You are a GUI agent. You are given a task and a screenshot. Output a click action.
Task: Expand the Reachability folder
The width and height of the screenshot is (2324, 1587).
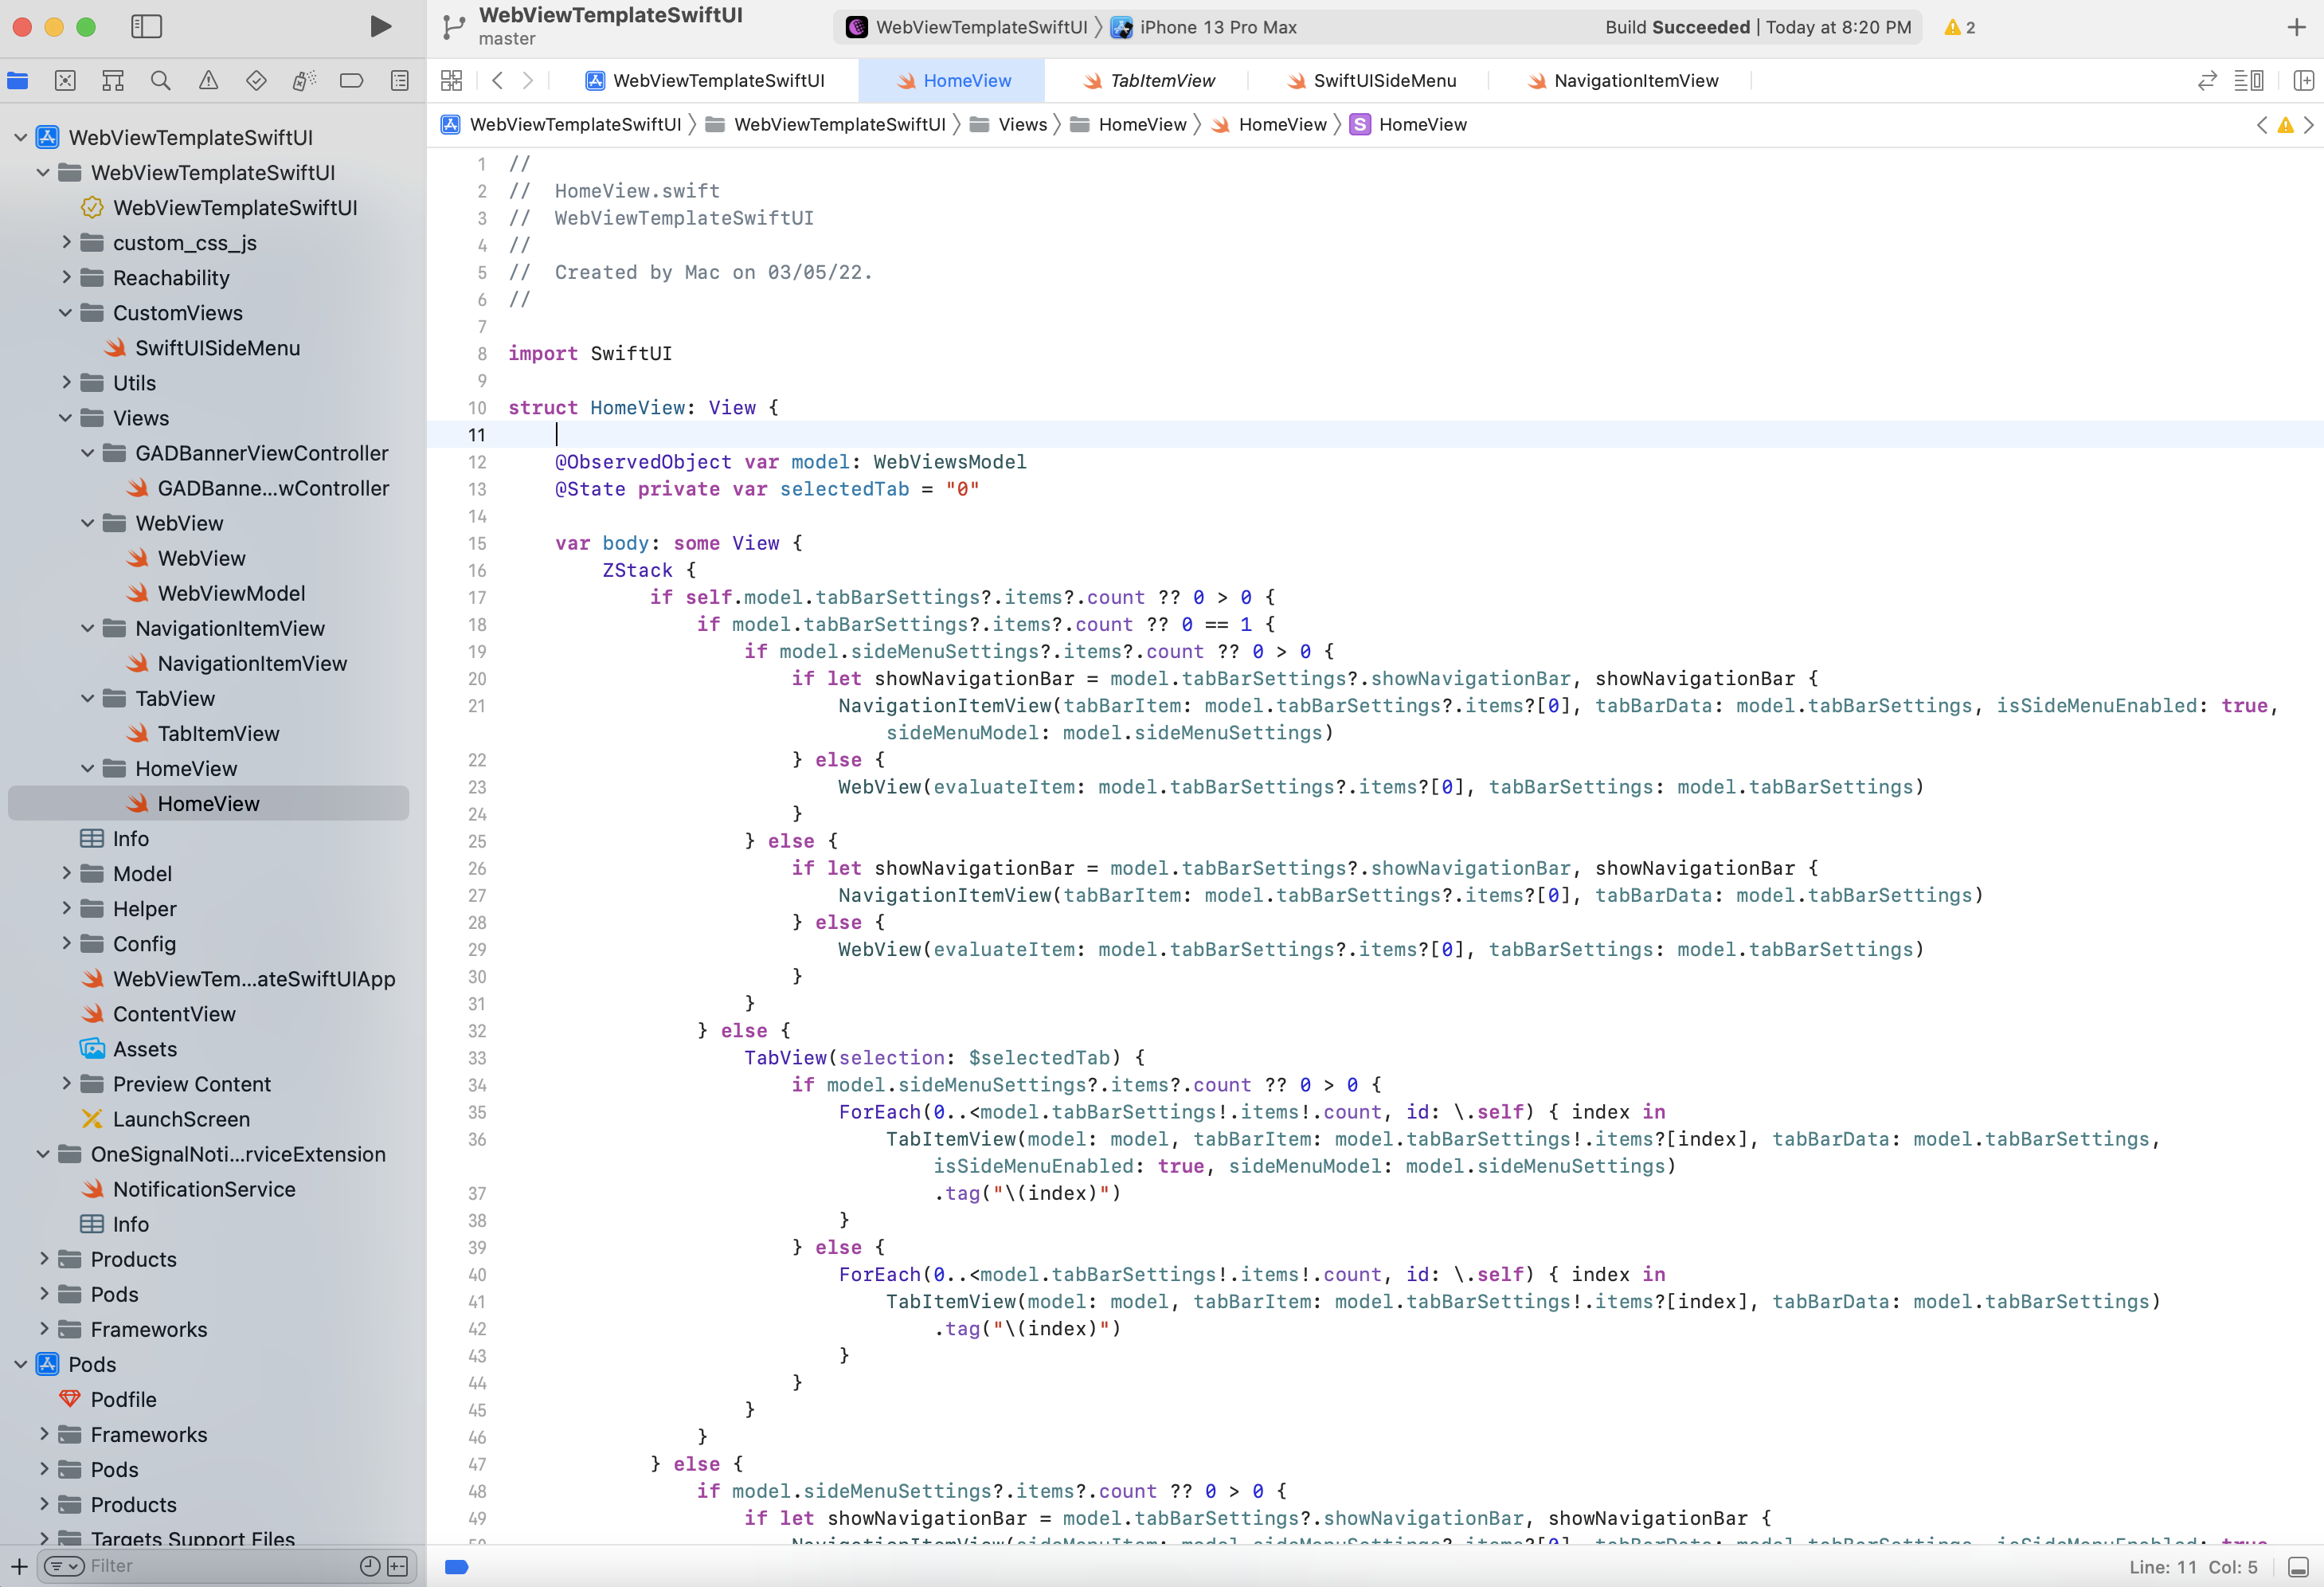point(66,278)
